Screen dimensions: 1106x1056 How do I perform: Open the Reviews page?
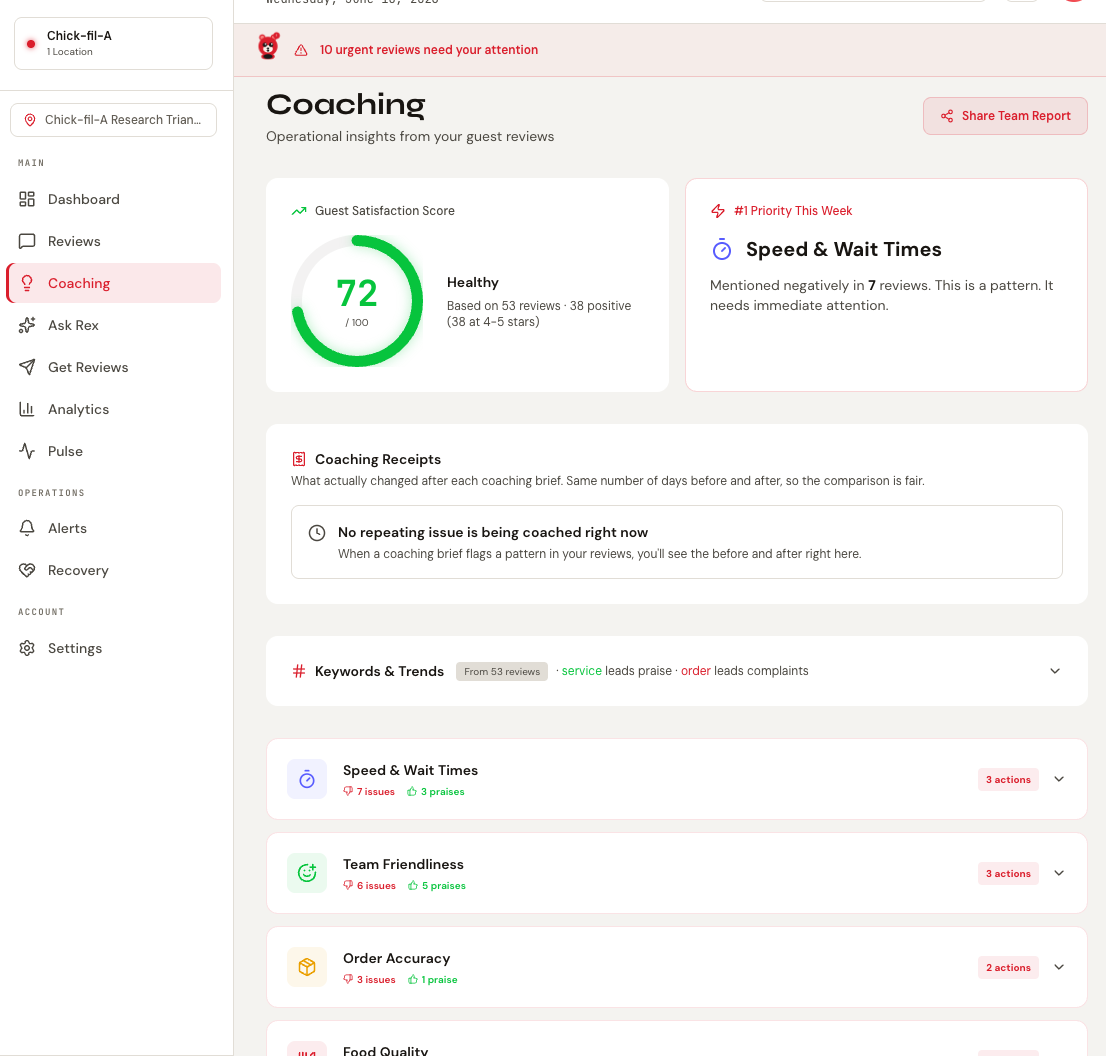114,241
